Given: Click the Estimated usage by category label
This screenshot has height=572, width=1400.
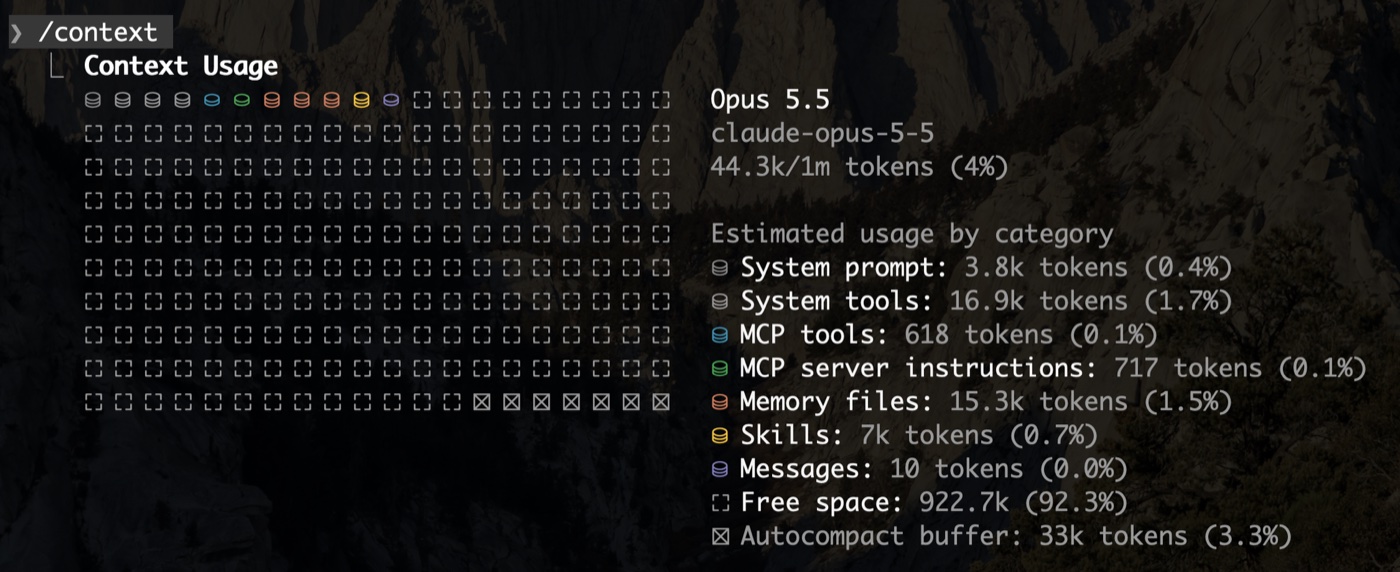Looking at the screenshot, I should click(912, 235).
